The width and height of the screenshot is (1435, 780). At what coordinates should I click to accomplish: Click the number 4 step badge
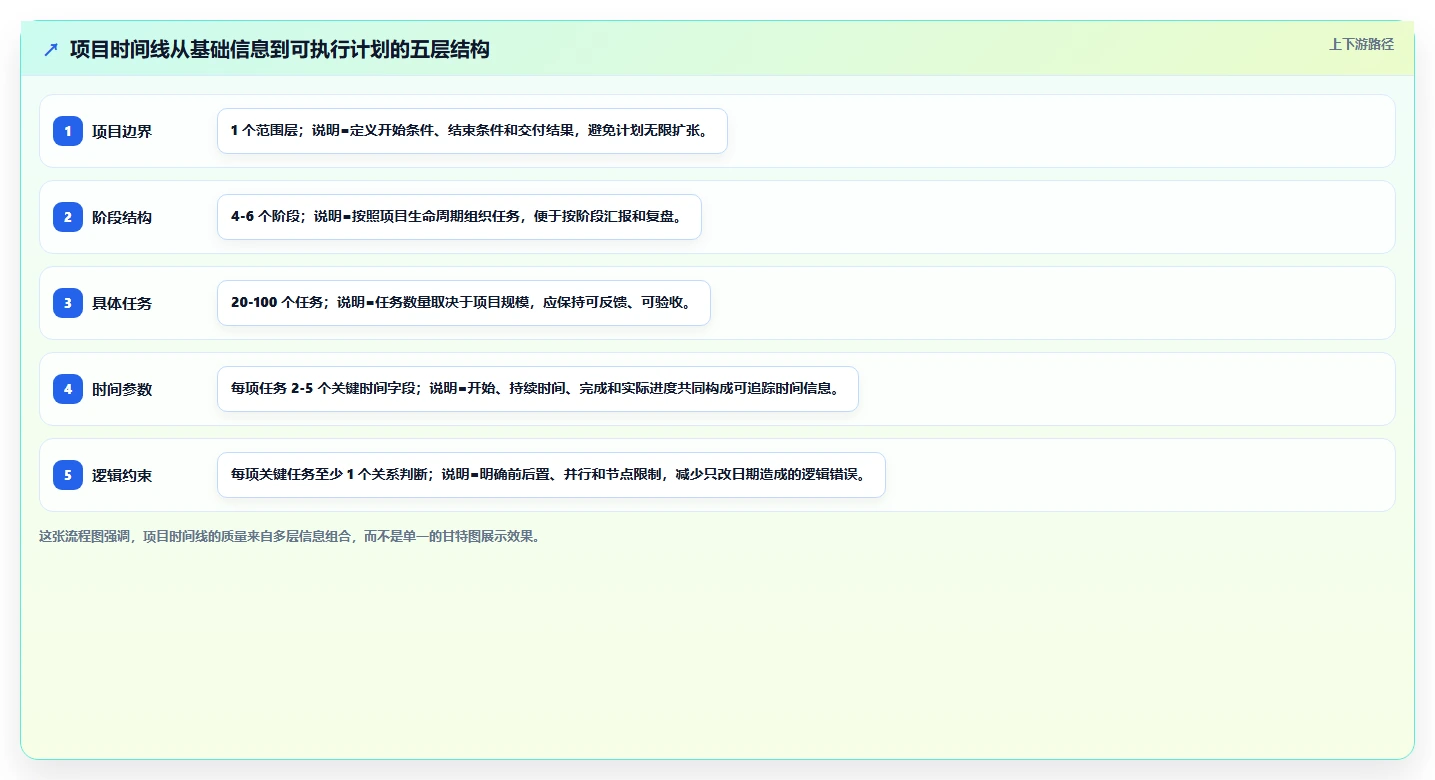coord(68,389)
